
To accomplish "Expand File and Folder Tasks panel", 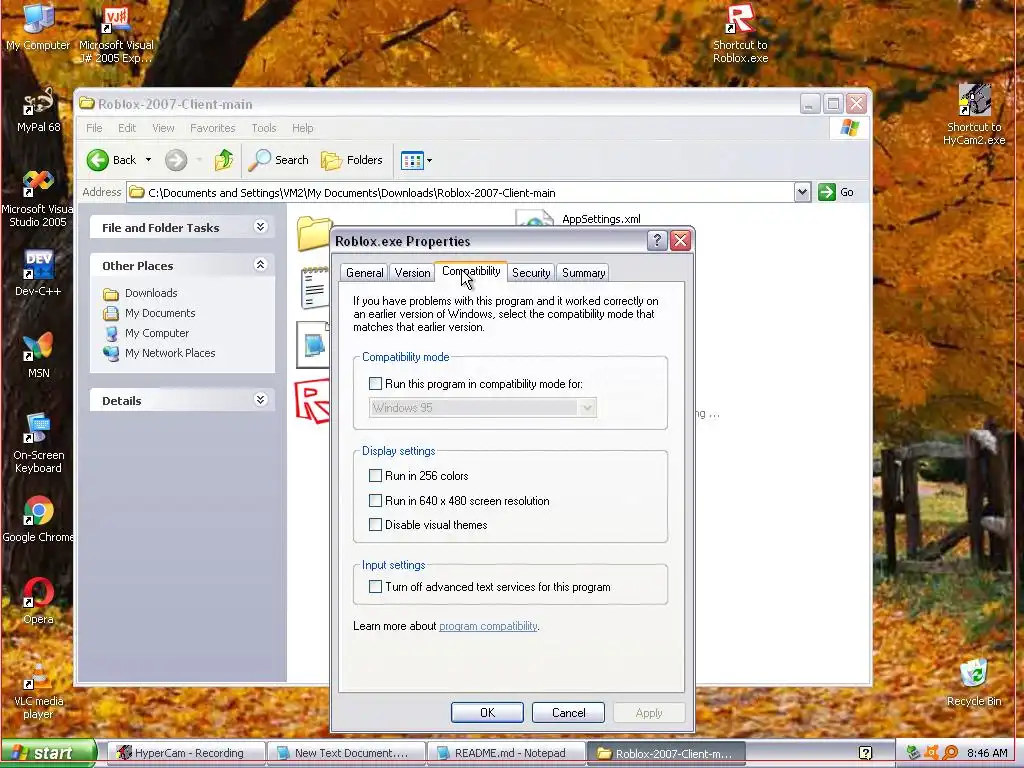I will coord(261,227).
